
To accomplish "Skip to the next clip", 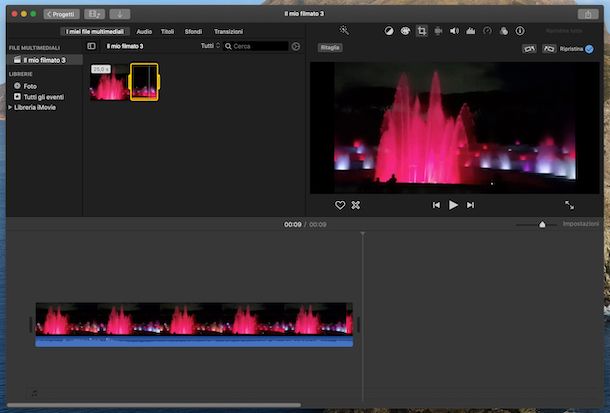I will pos(470,205).
